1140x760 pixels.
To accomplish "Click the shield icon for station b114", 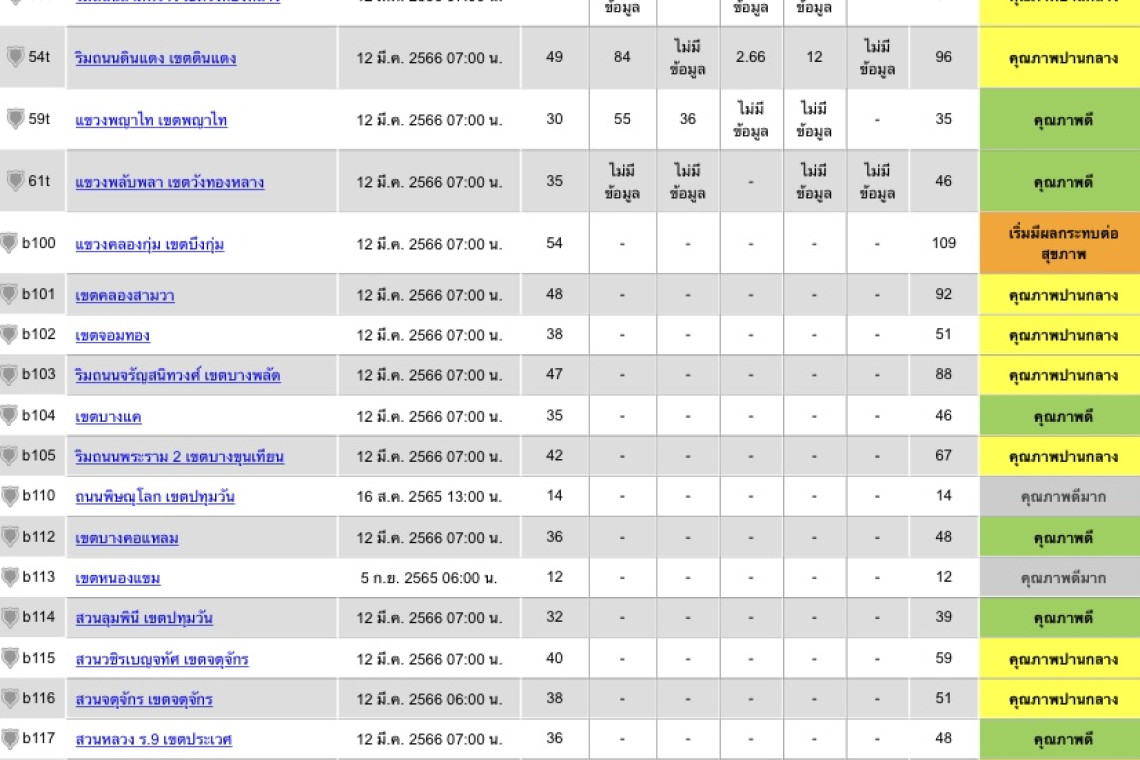I will (x=9, y=618).
